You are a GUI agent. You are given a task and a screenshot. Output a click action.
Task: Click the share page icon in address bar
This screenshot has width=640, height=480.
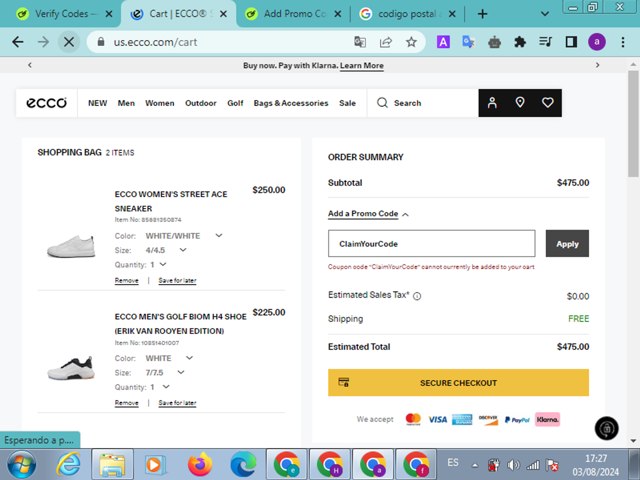coord(386,42)
